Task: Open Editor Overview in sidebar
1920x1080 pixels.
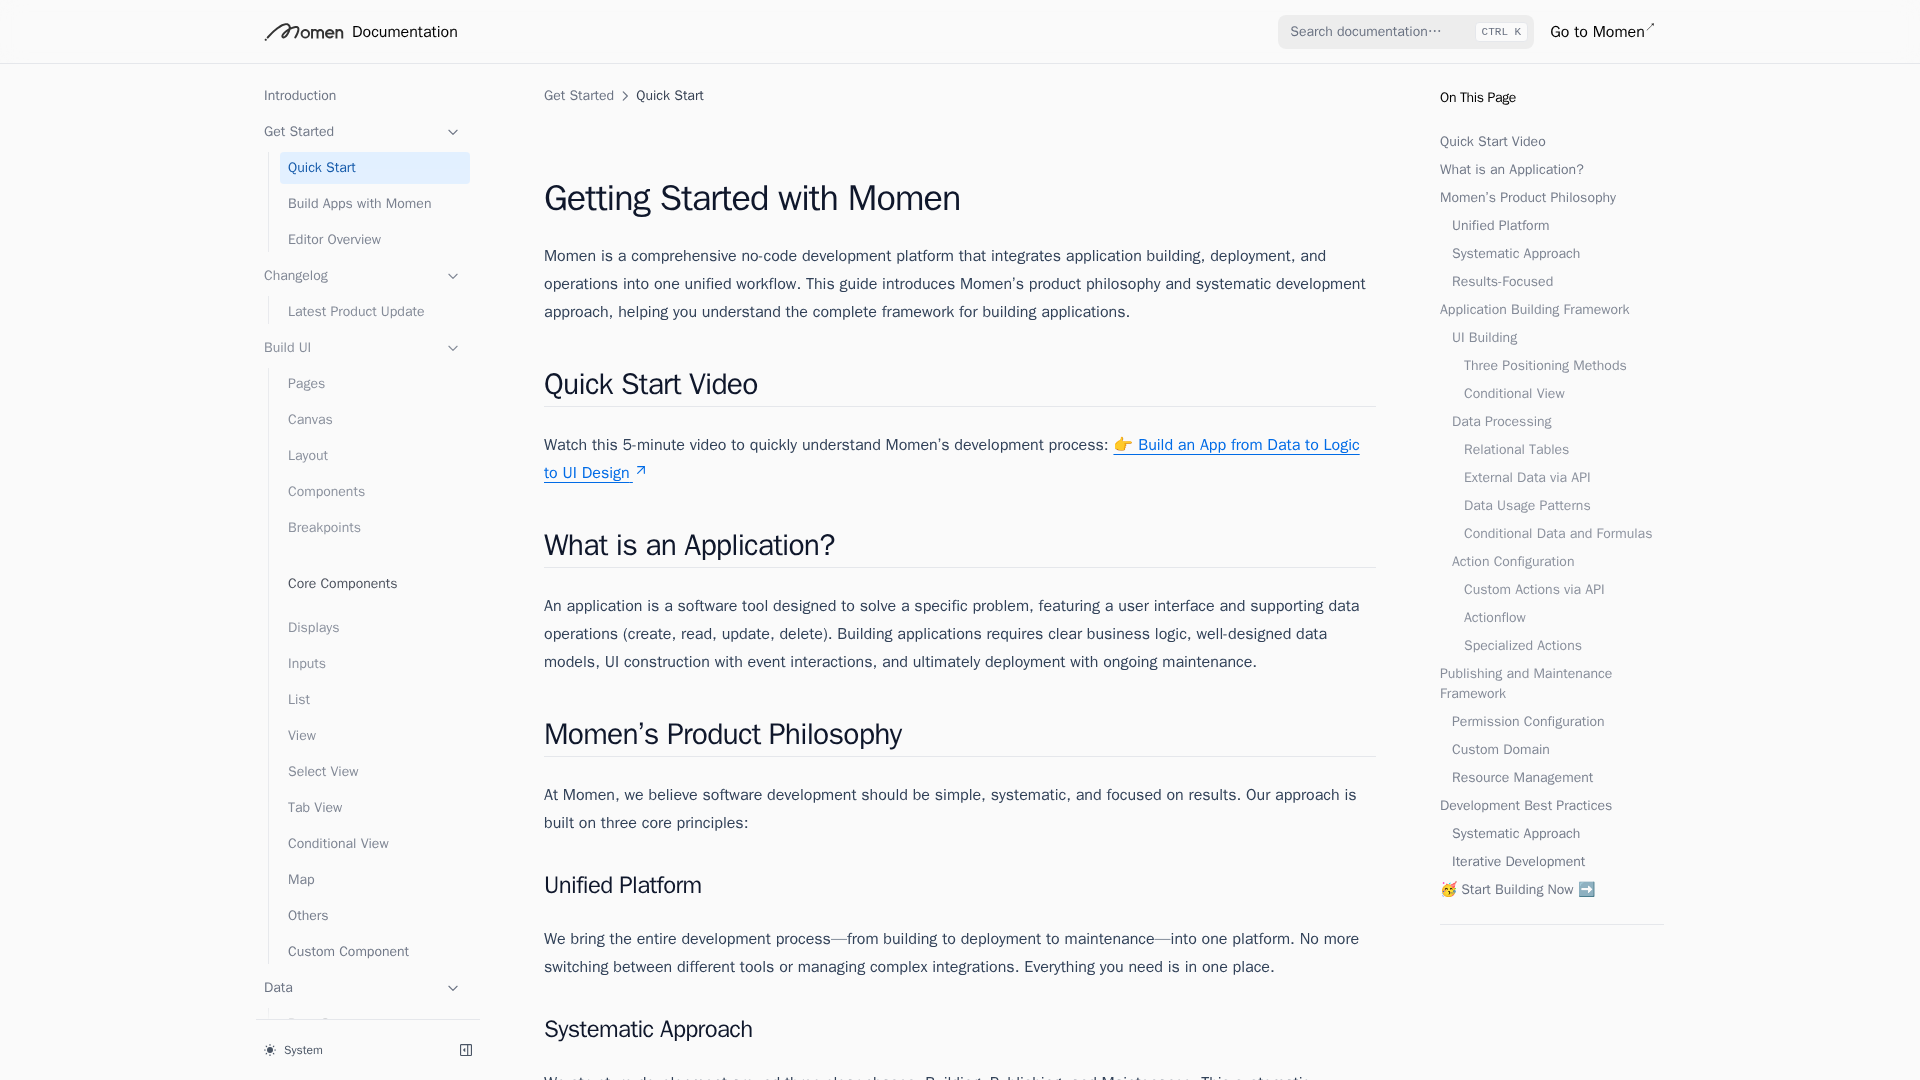Action: pyautogui.click(x=334, y=240)
